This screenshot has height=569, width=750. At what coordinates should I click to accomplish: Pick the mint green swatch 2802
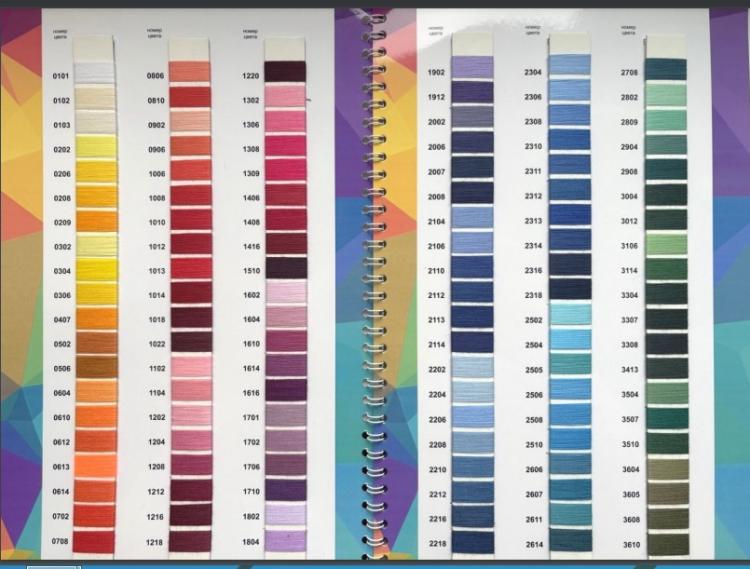click(666, 95)
